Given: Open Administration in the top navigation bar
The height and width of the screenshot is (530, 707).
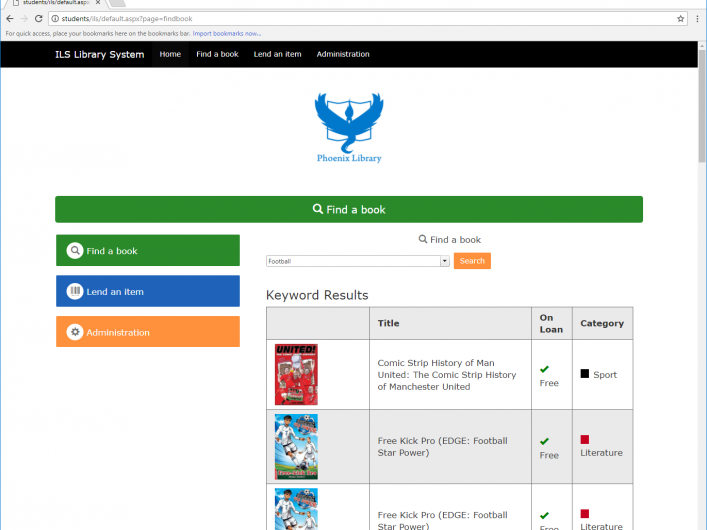Looking at the screenshot, I should [343, 54].
